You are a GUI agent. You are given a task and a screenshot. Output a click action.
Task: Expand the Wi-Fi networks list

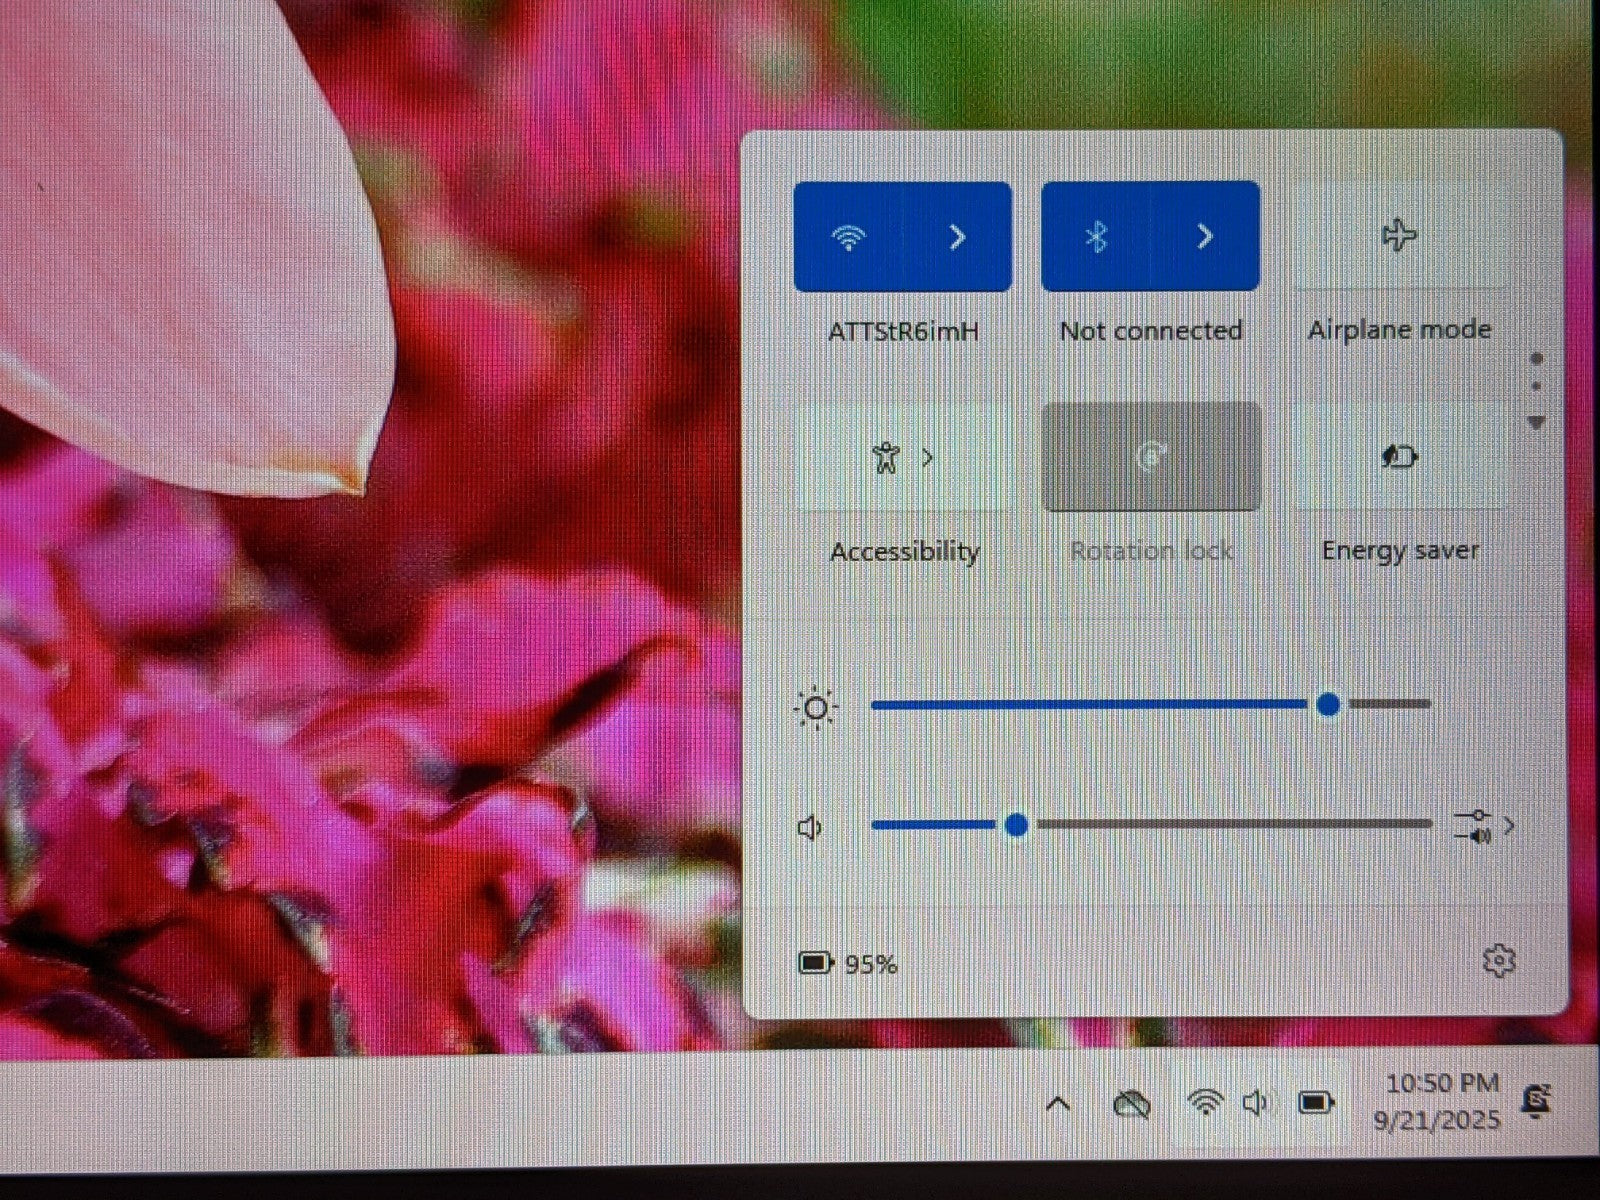957,237
